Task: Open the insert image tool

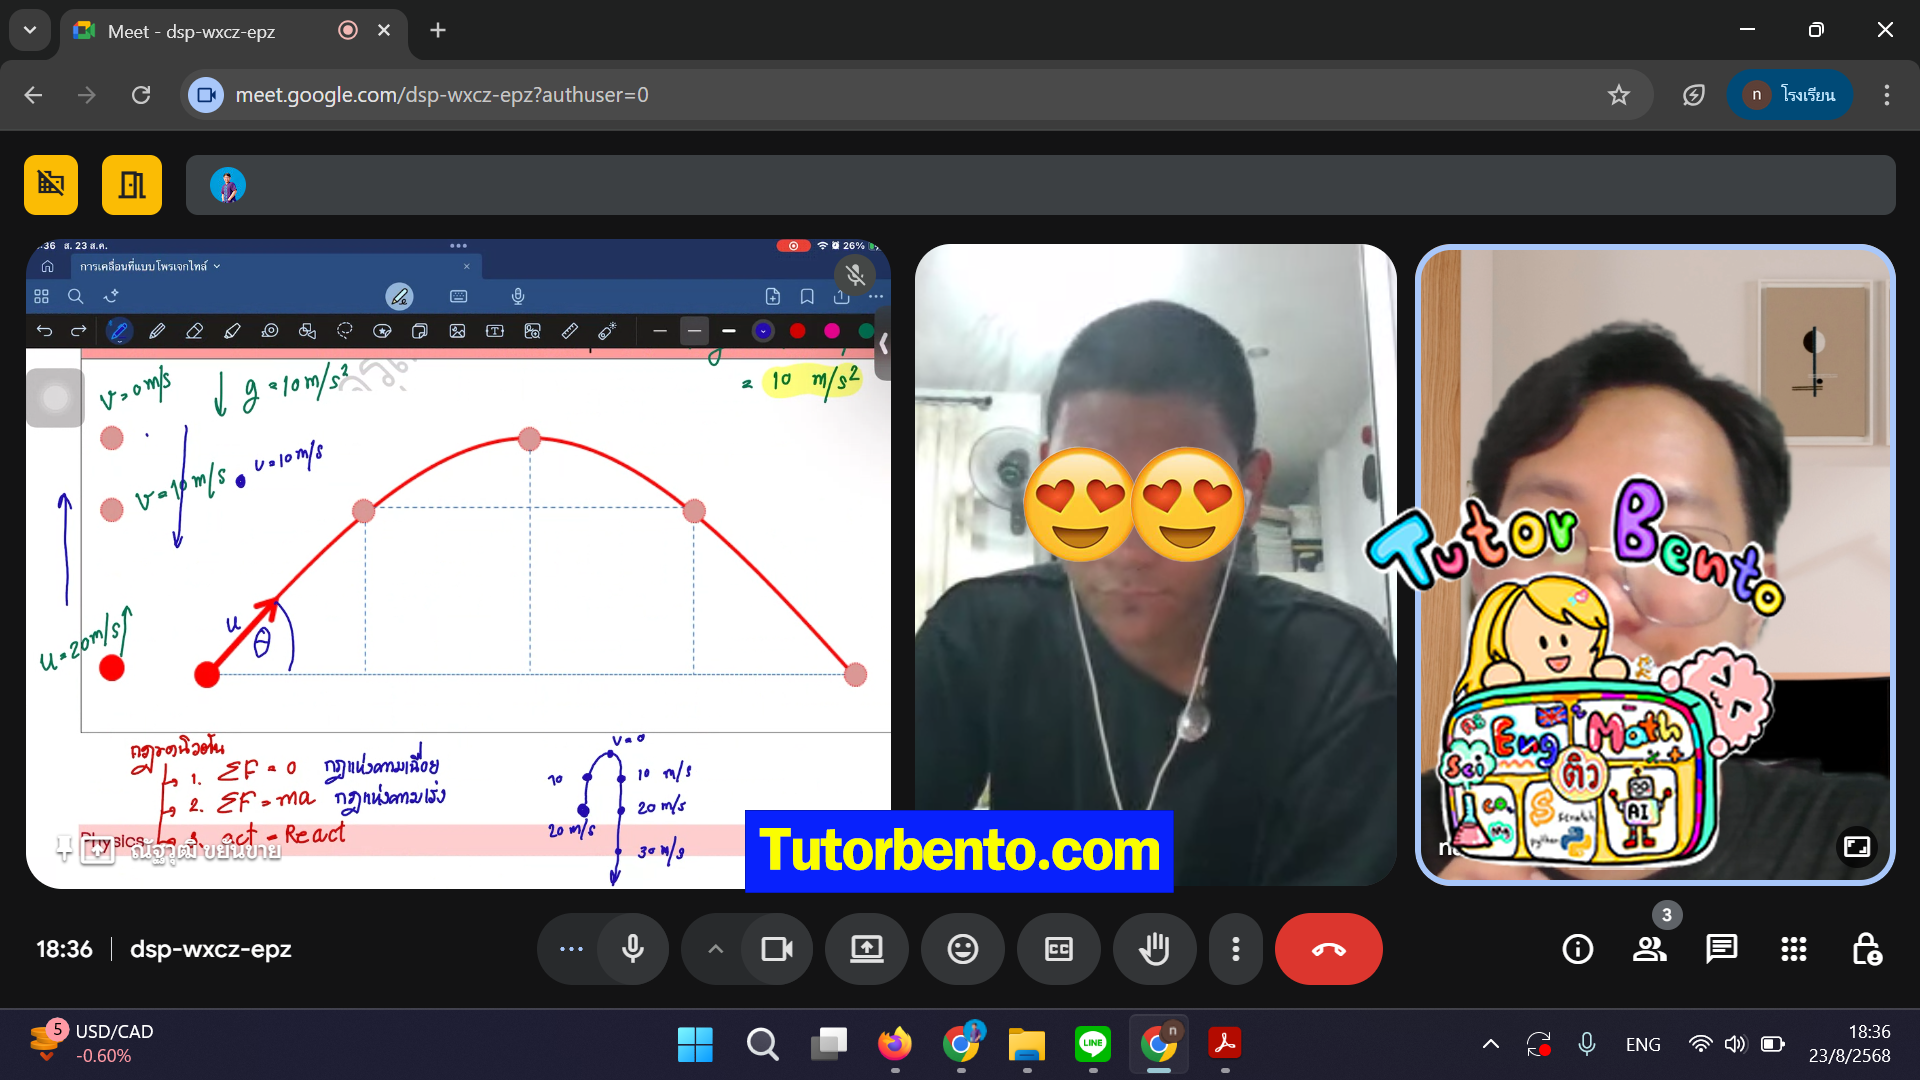Action: point(457,331)
